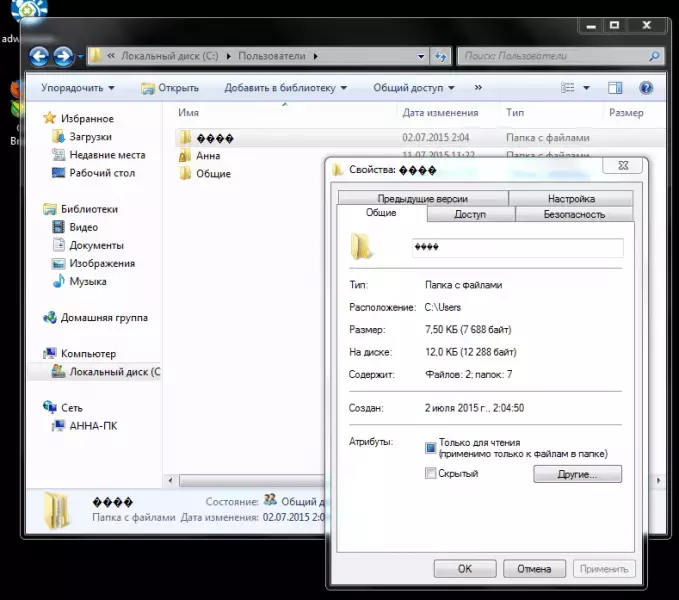Switch to the Безопасность tab
Viewport: 679px width, 600px height.
point(574,214)
